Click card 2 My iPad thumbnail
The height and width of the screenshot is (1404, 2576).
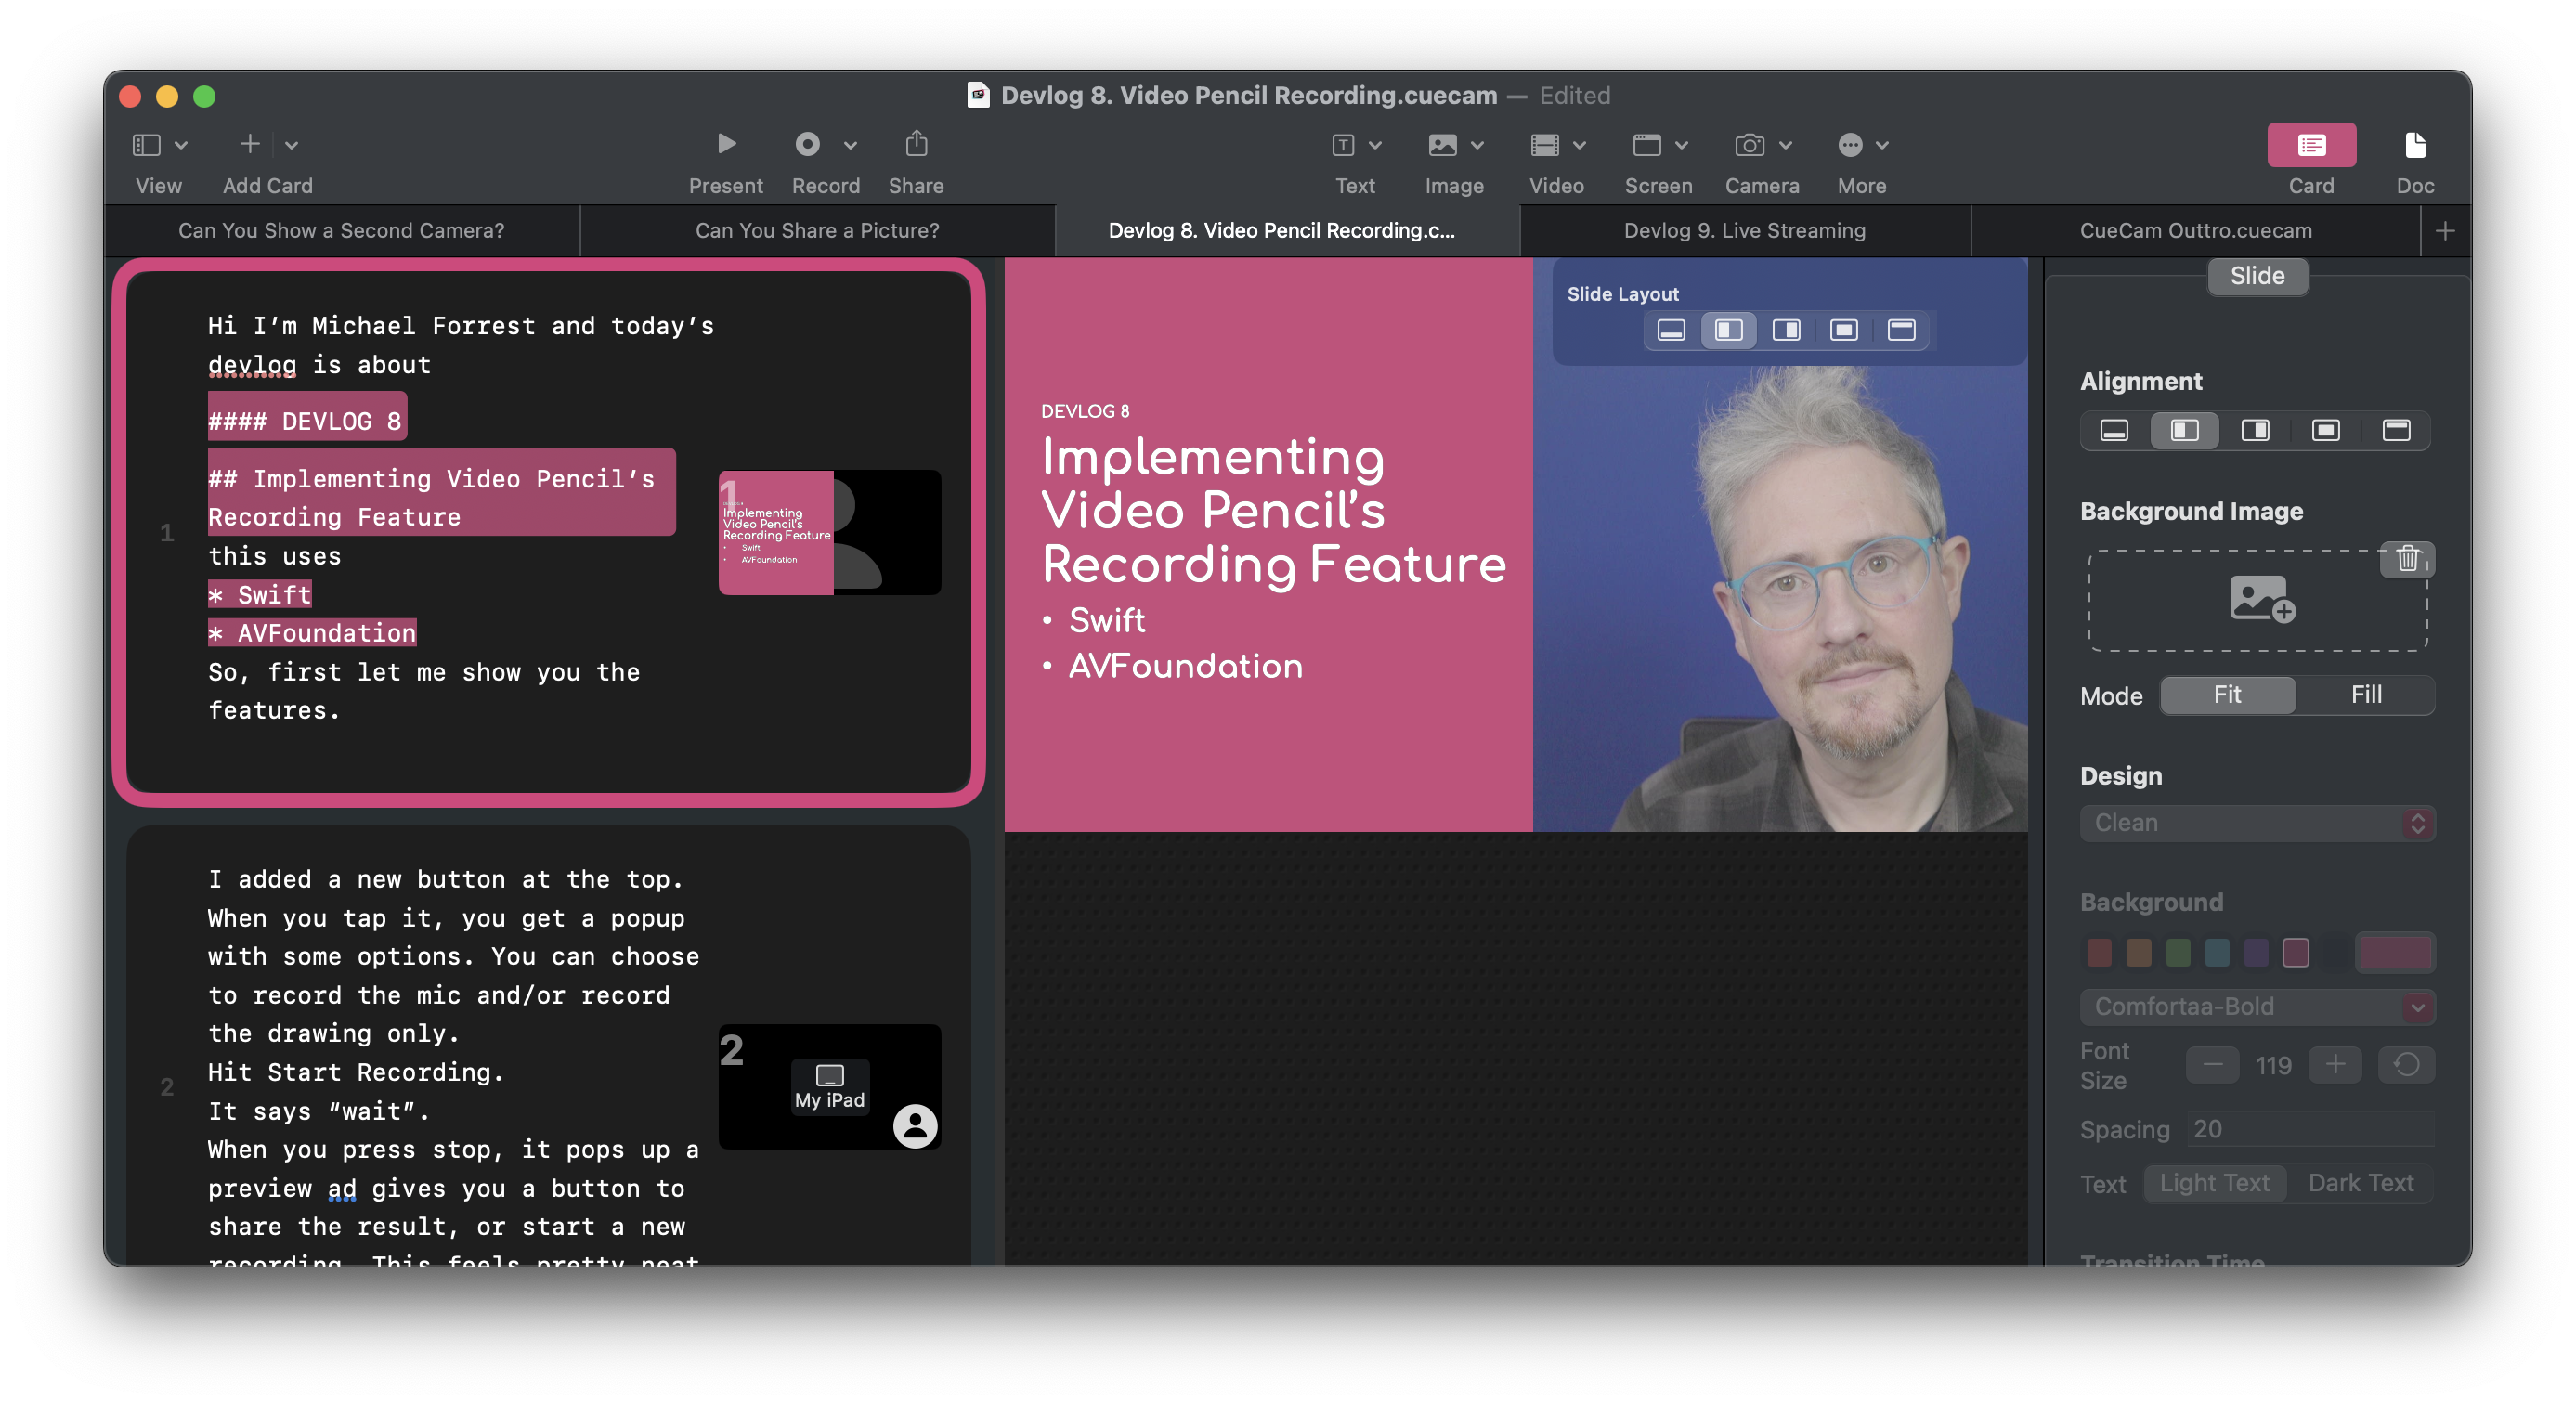(x=829, y=1087)
